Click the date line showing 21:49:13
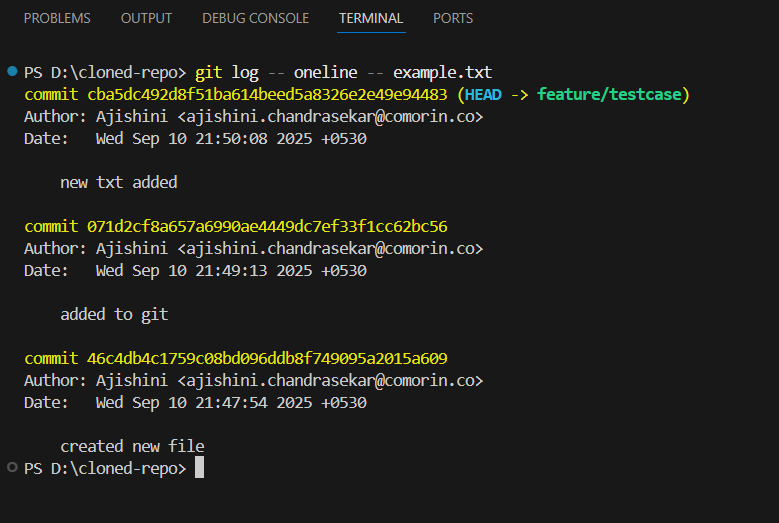This screenshot has height=523, width=779. (x=195, y=270)
